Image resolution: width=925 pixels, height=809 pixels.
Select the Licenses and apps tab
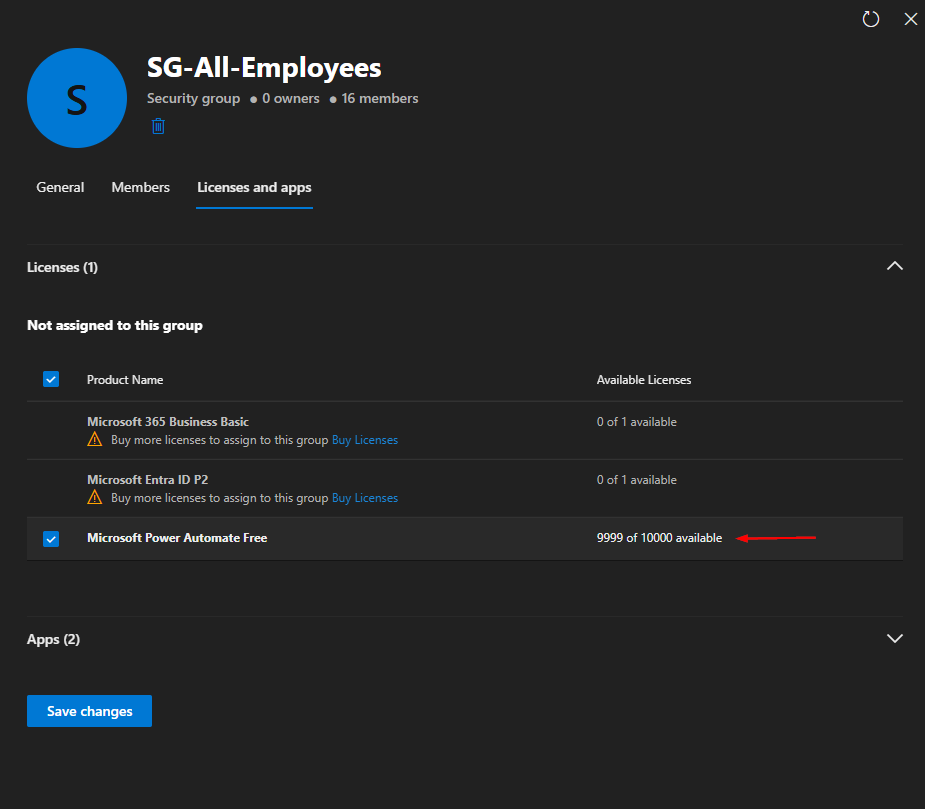tap(254, 188)
